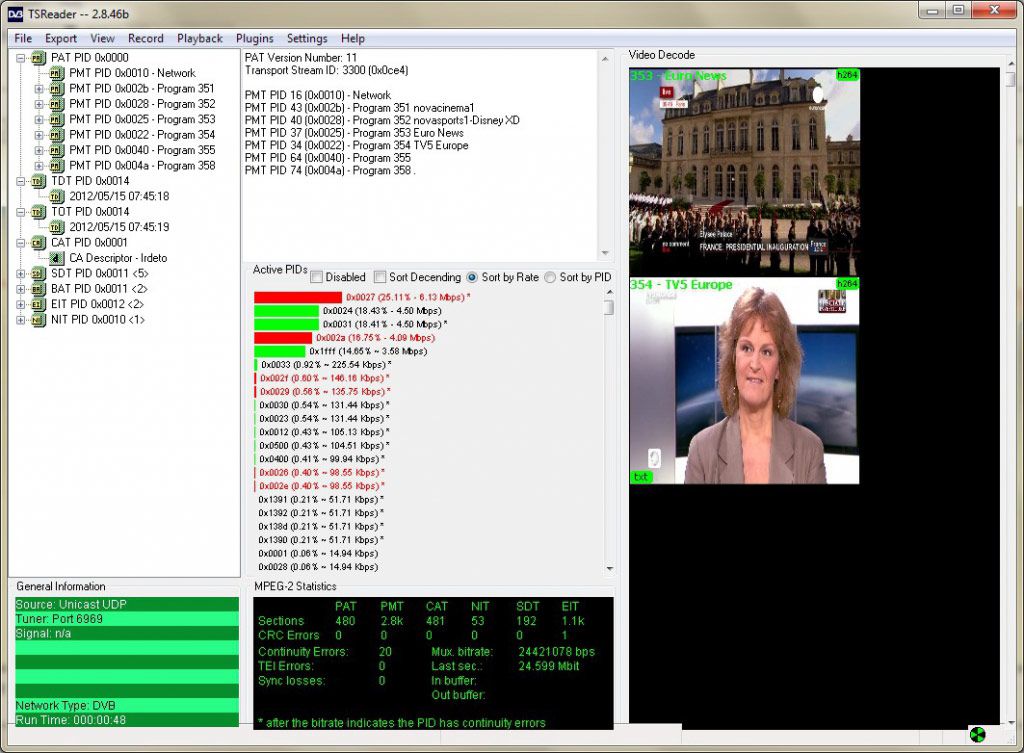Click the red bar for PID 0x0027

(298, 298)
